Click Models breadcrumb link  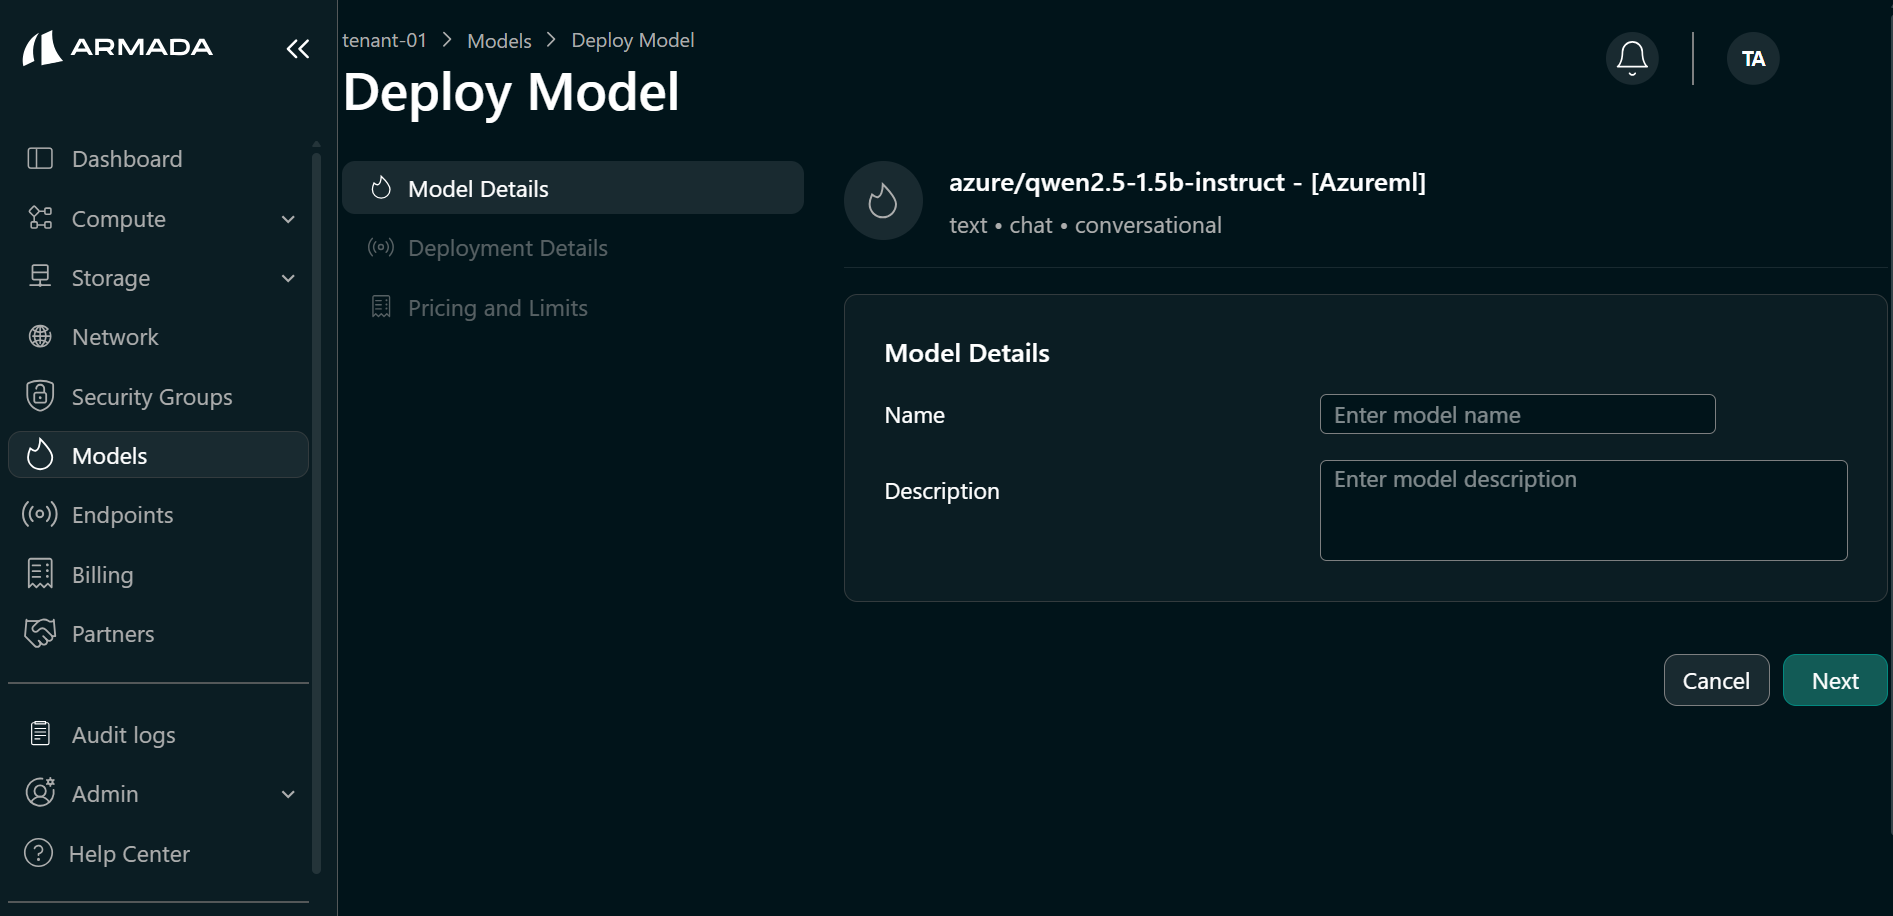pyautogui.click(x=499, y=41)
